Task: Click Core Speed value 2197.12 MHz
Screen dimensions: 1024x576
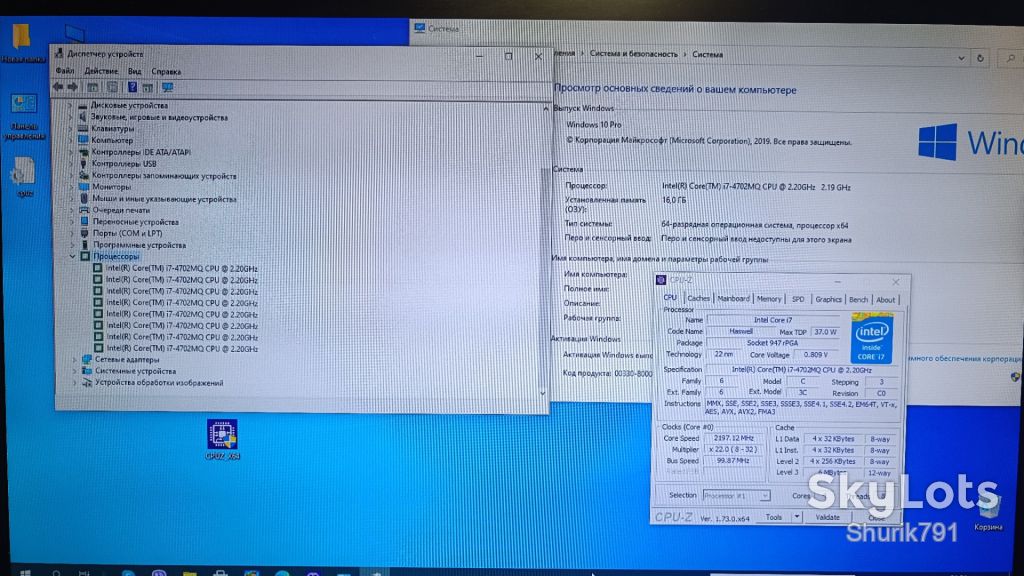Action: pos(733,438)
